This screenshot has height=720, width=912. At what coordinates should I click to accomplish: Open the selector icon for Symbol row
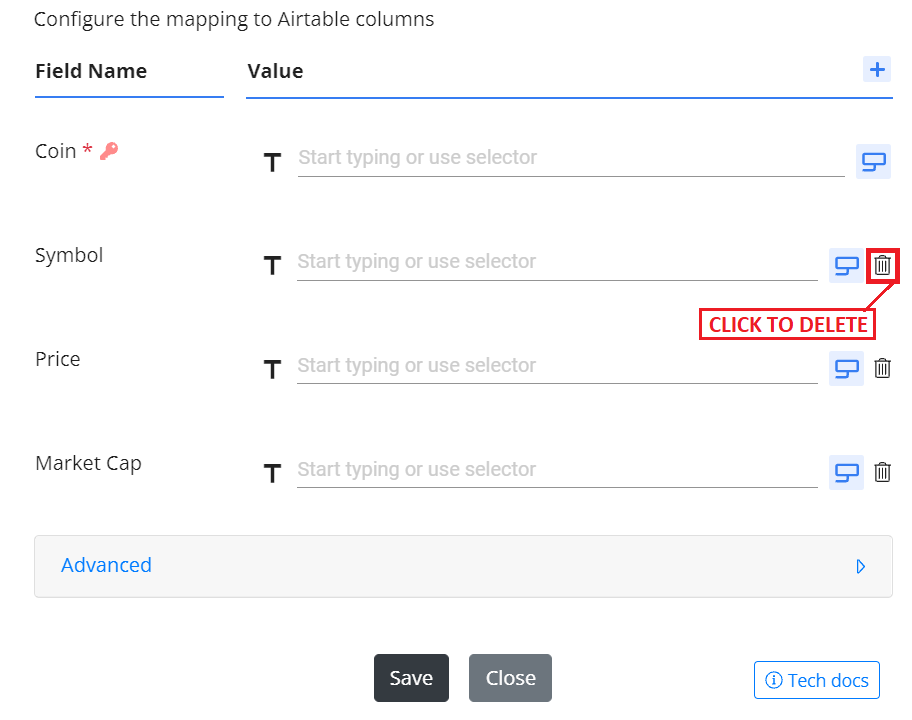846,266
